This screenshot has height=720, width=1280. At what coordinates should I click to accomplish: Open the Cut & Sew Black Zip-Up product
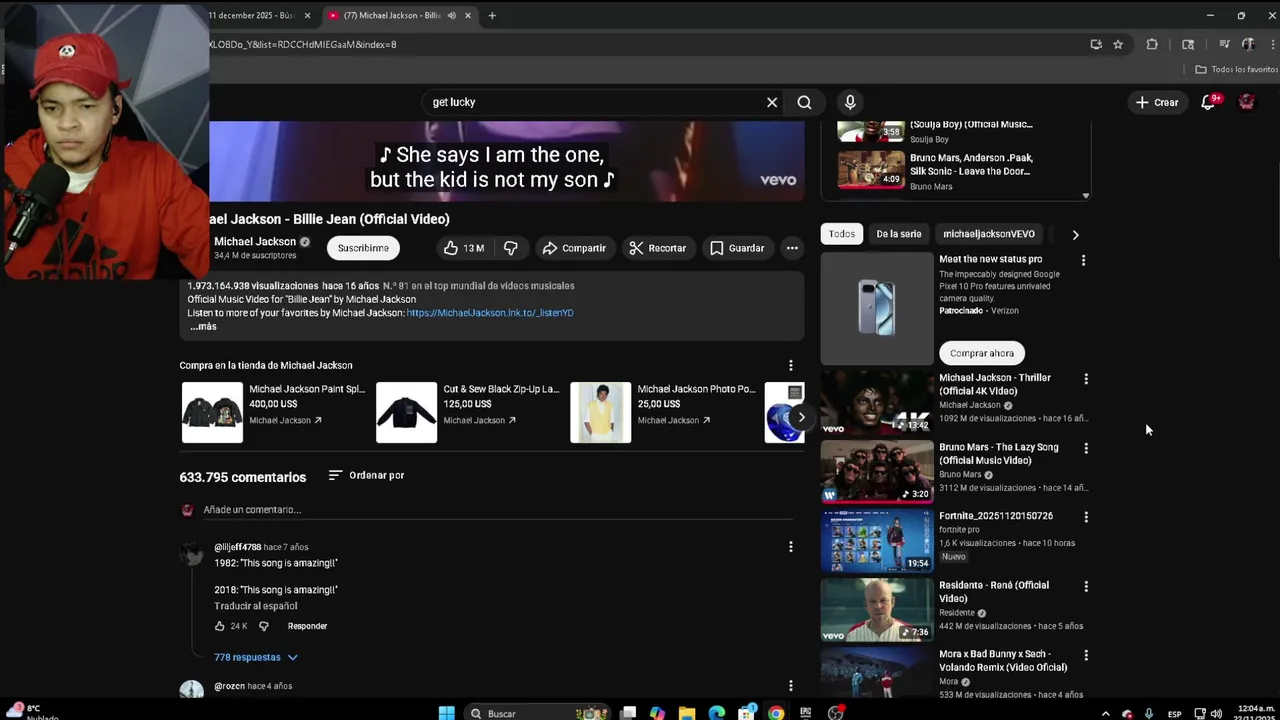468,412
